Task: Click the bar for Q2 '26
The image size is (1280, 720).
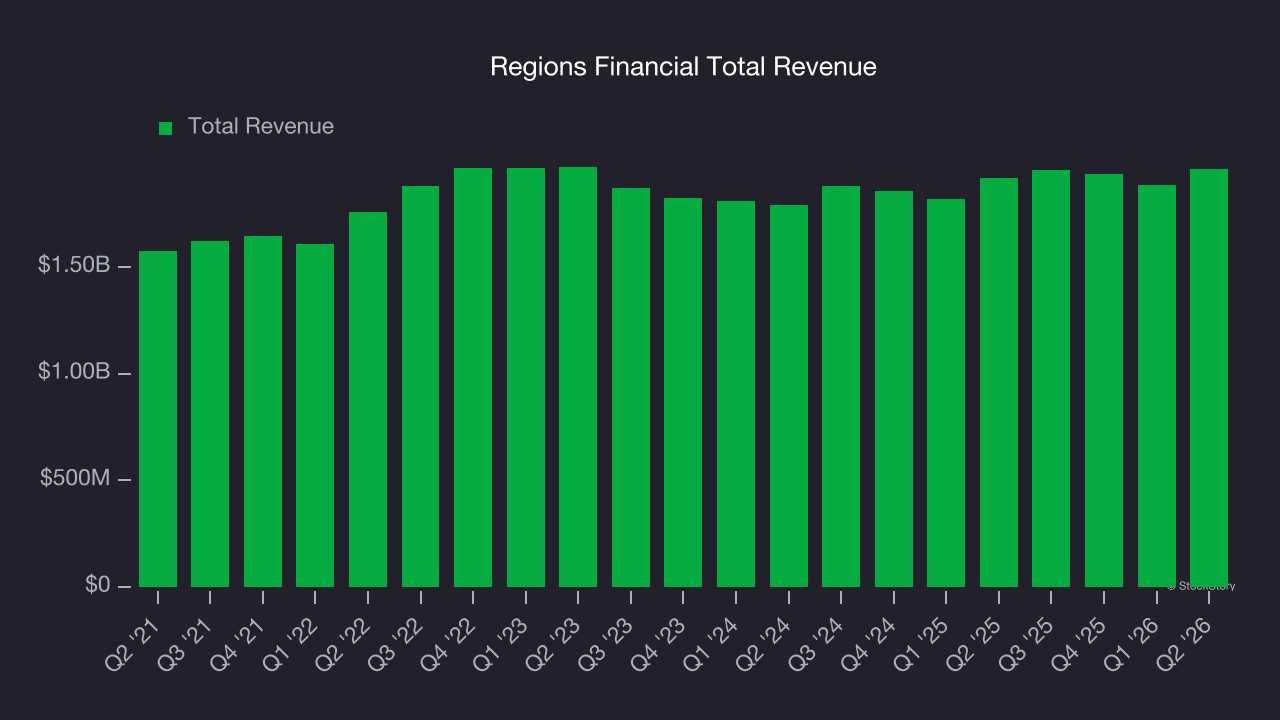Action: tap(1209, 378)
